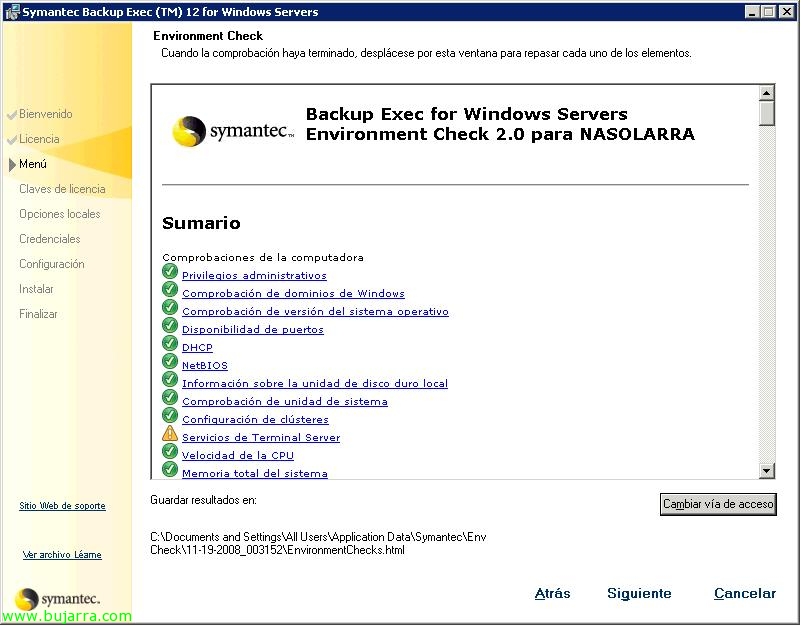Open Ver archivo Léame link
801x626 pixels.
pyautogui.click(x=62, y=554)
